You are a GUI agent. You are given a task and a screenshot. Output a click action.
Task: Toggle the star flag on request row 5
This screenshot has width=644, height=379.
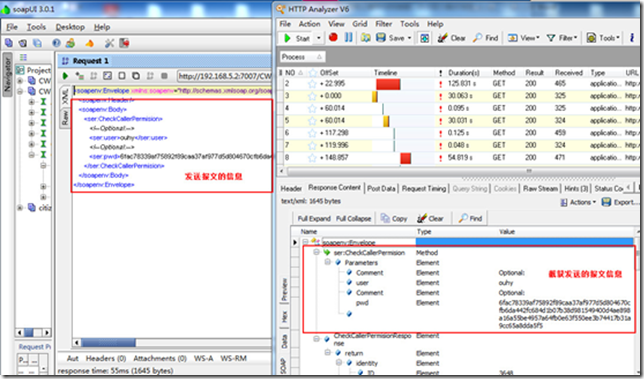pyautogui.click(x=313, y=121)
